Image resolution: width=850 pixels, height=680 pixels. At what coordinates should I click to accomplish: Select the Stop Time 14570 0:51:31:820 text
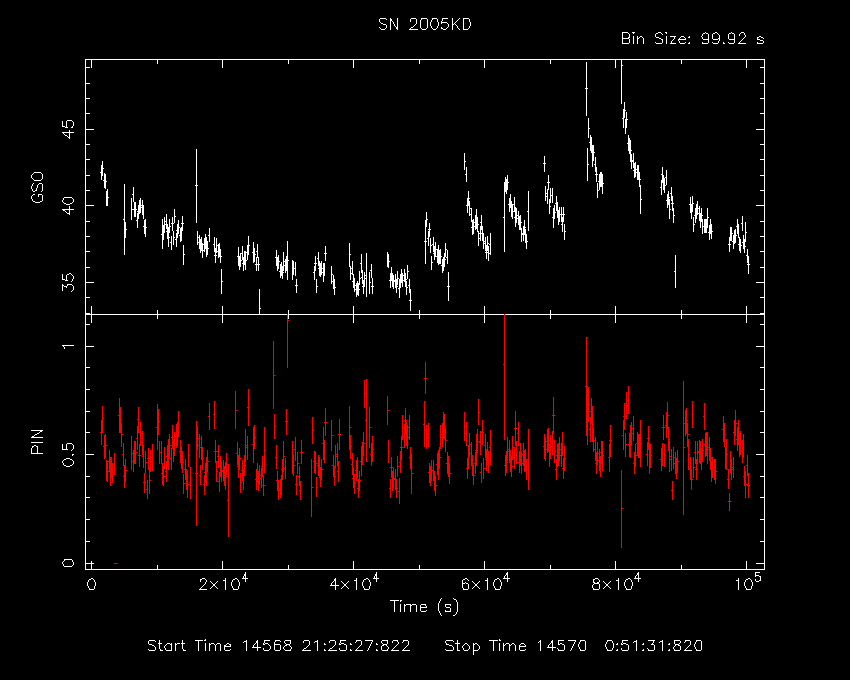(x=574, y=646)
